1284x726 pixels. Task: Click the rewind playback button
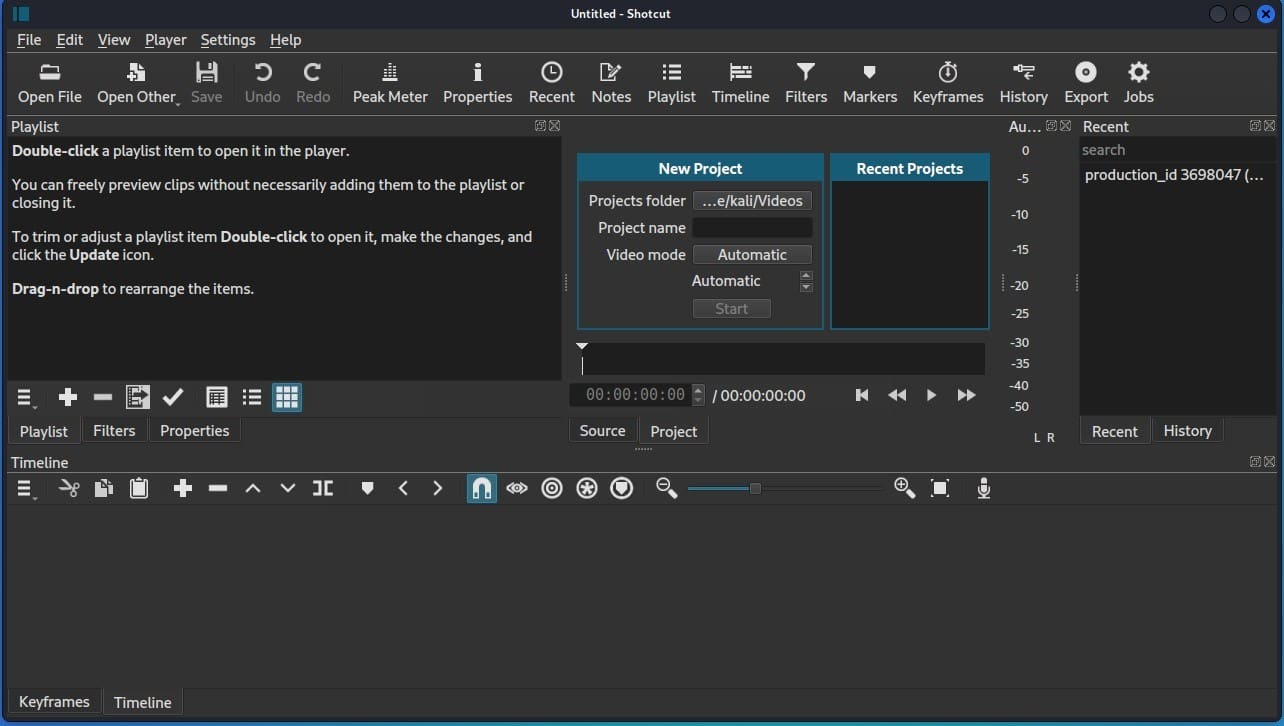point(897,395)
